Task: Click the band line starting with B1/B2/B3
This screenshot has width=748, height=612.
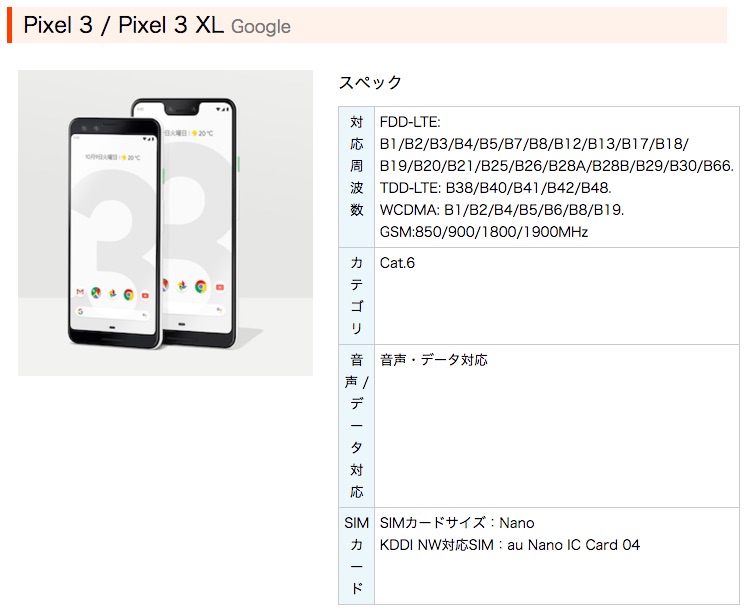Action: 534,144
